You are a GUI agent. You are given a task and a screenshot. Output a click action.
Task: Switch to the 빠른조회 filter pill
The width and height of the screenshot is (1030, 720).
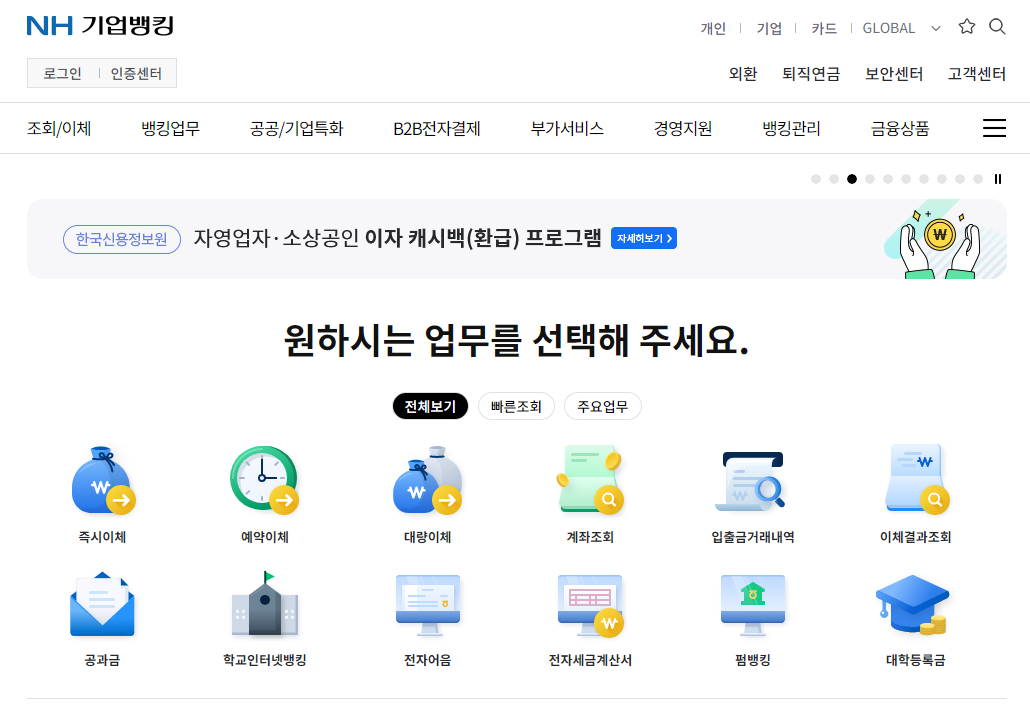516,406
